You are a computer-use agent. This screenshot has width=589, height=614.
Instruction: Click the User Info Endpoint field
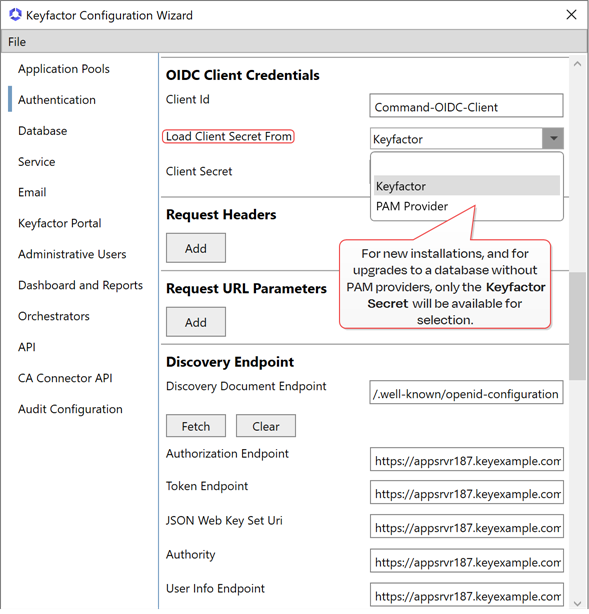click(x=467, y=594)
